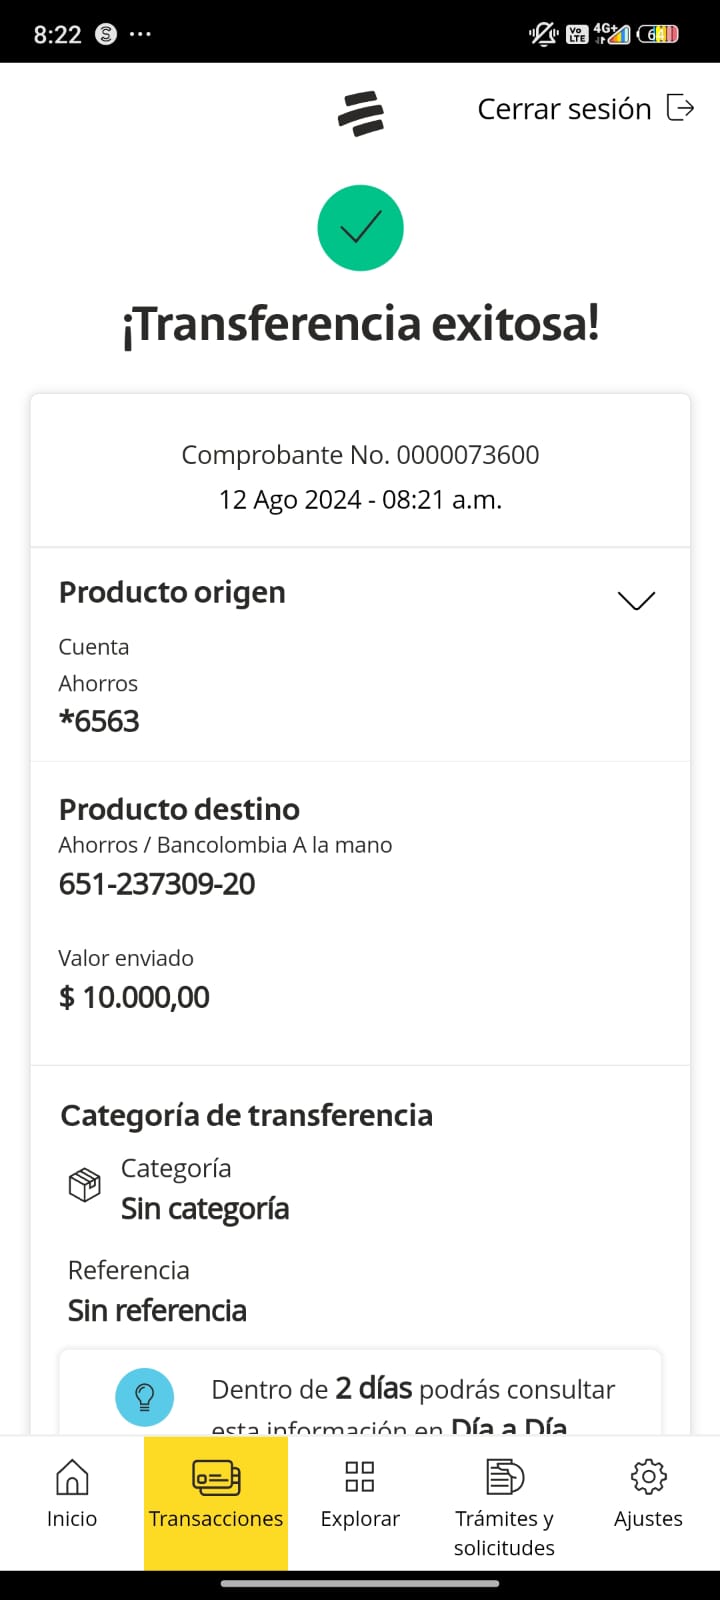The height and width of the screenshot is (1600, 720).
Task: Tap the Sin categoría label
Action: pyautogui.click(x=205, y=1209)
